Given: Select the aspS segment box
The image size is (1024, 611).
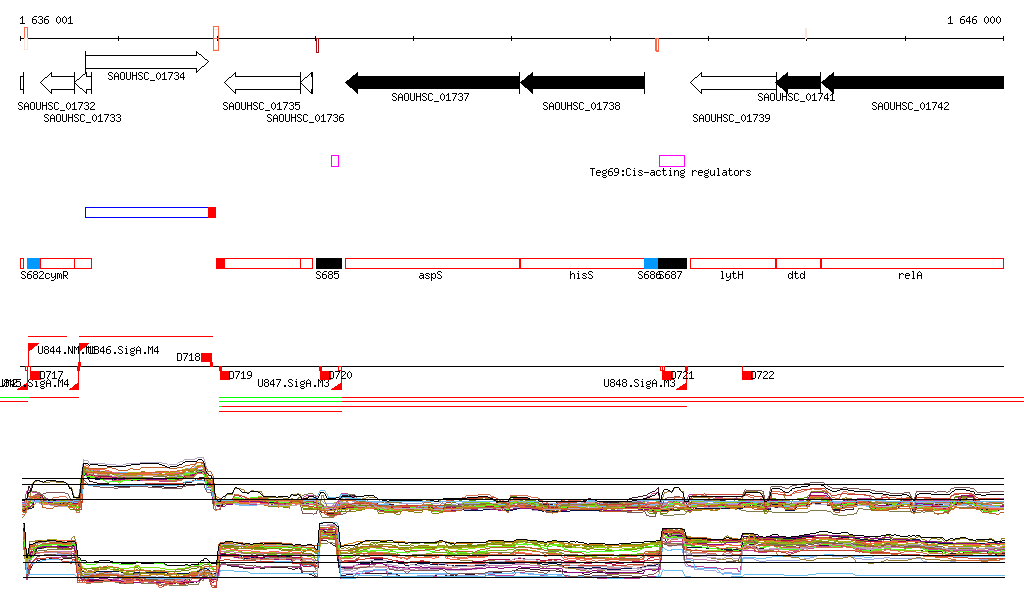Looking at the screenshot, I should tap(432, 264).
